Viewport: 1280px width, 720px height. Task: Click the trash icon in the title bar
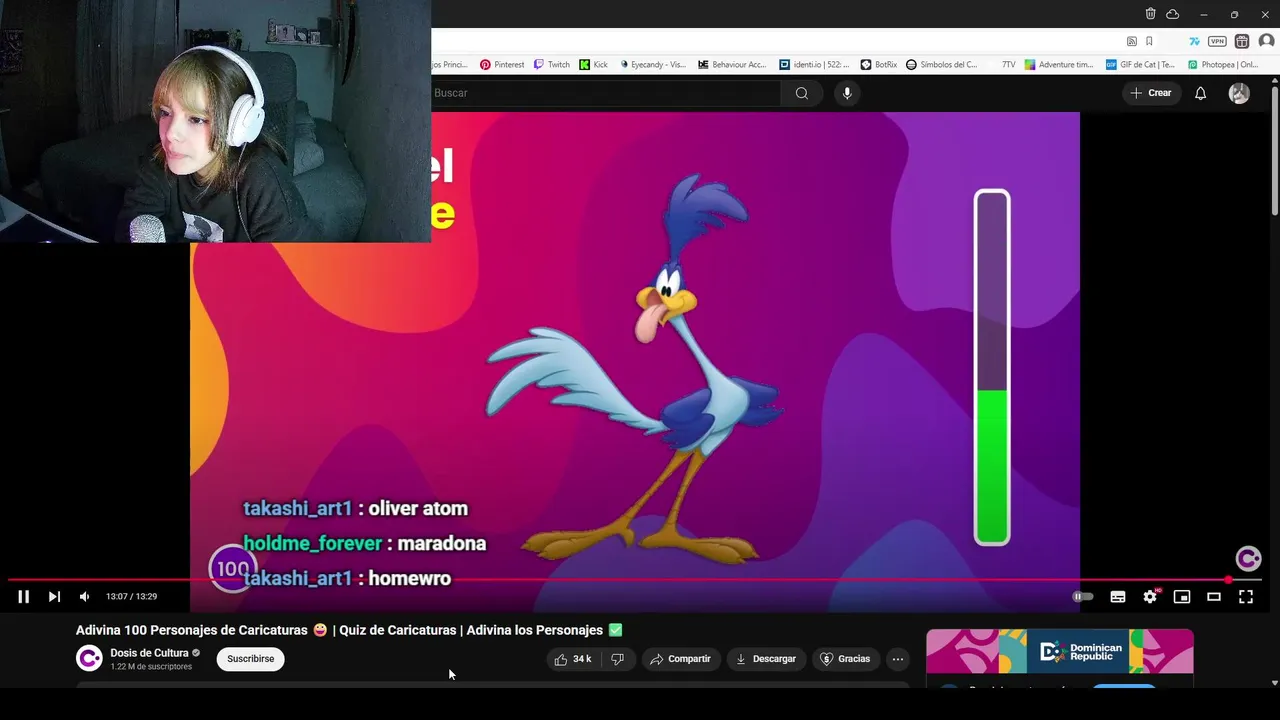click(1150, 14)
